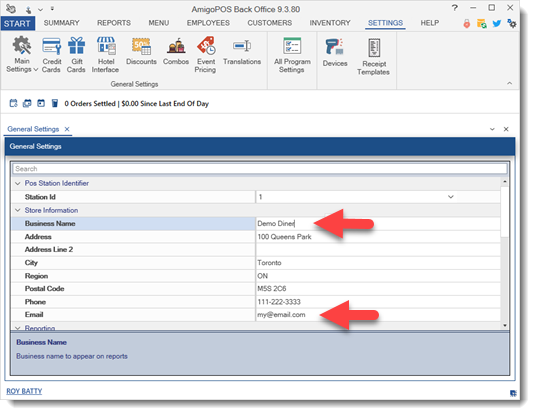
Task: Switch to the HELP tab
Action: tap(430, 23)
